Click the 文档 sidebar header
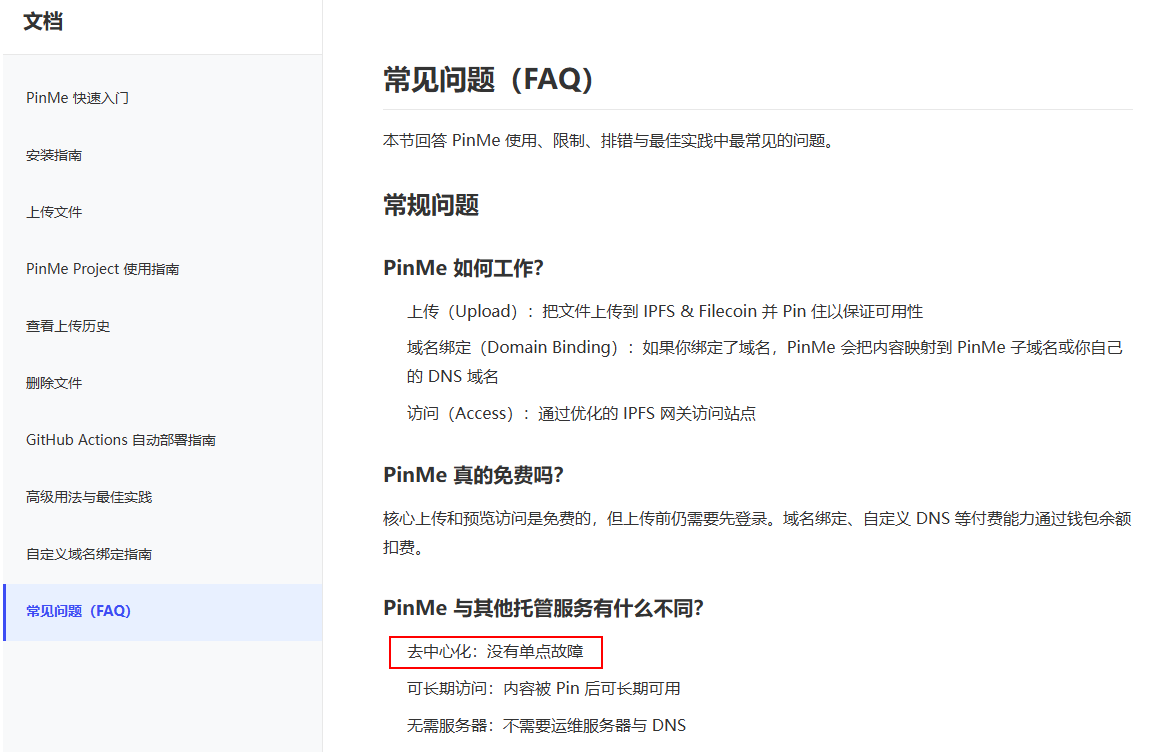1170x752 pixels. click(x=43, y=22)
